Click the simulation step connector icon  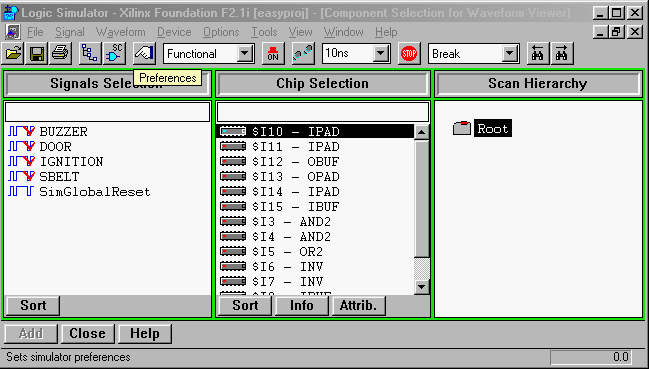click(303, 53)
